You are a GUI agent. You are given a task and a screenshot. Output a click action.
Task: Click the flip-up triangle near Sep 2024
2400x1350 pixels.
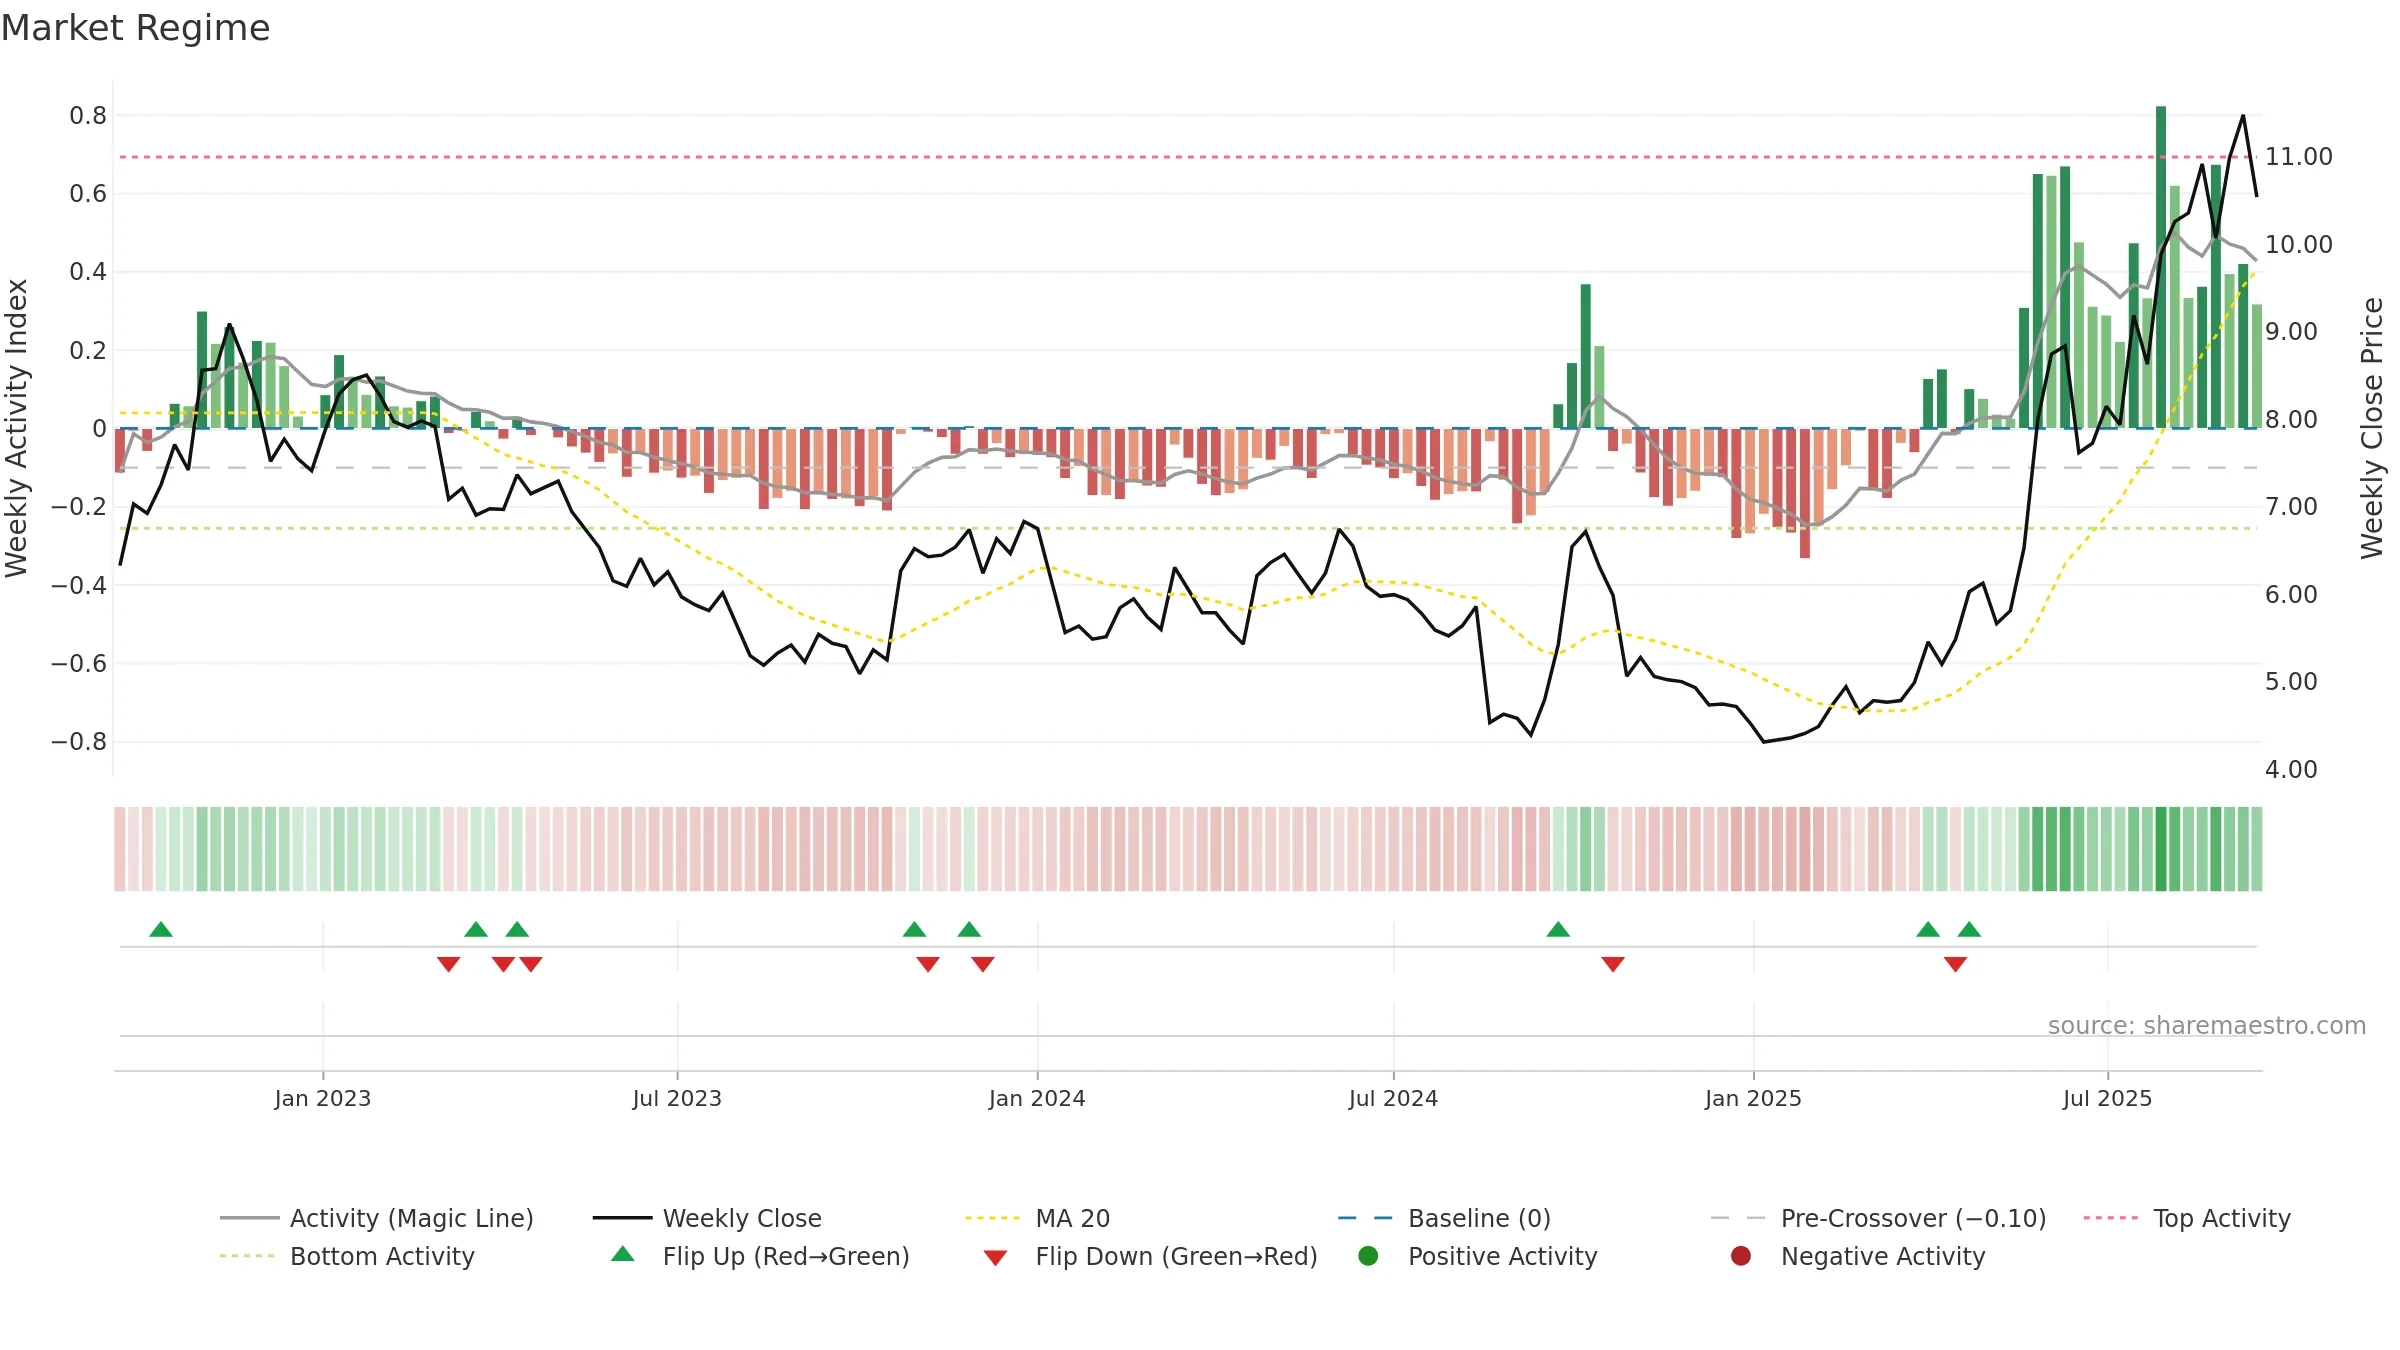click(1558, 930)
